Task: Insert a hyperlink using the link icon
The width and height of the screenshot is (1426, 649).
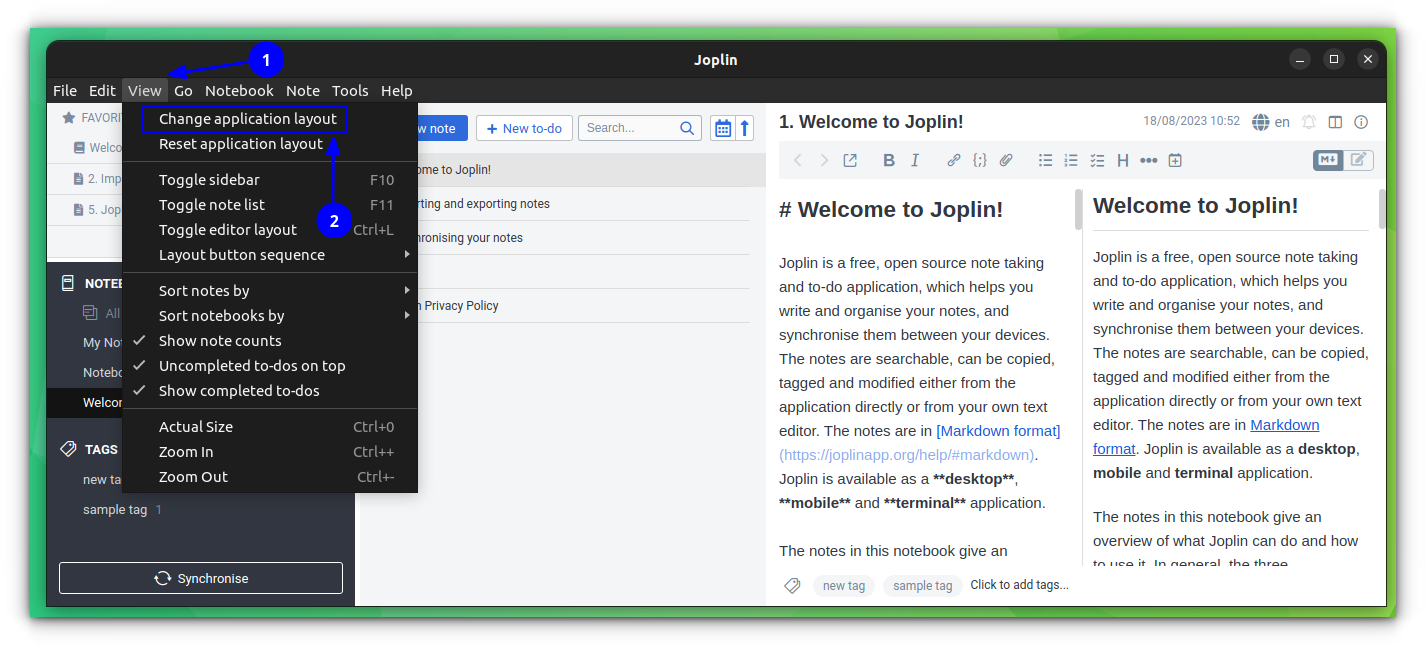Action: [953, 160]
